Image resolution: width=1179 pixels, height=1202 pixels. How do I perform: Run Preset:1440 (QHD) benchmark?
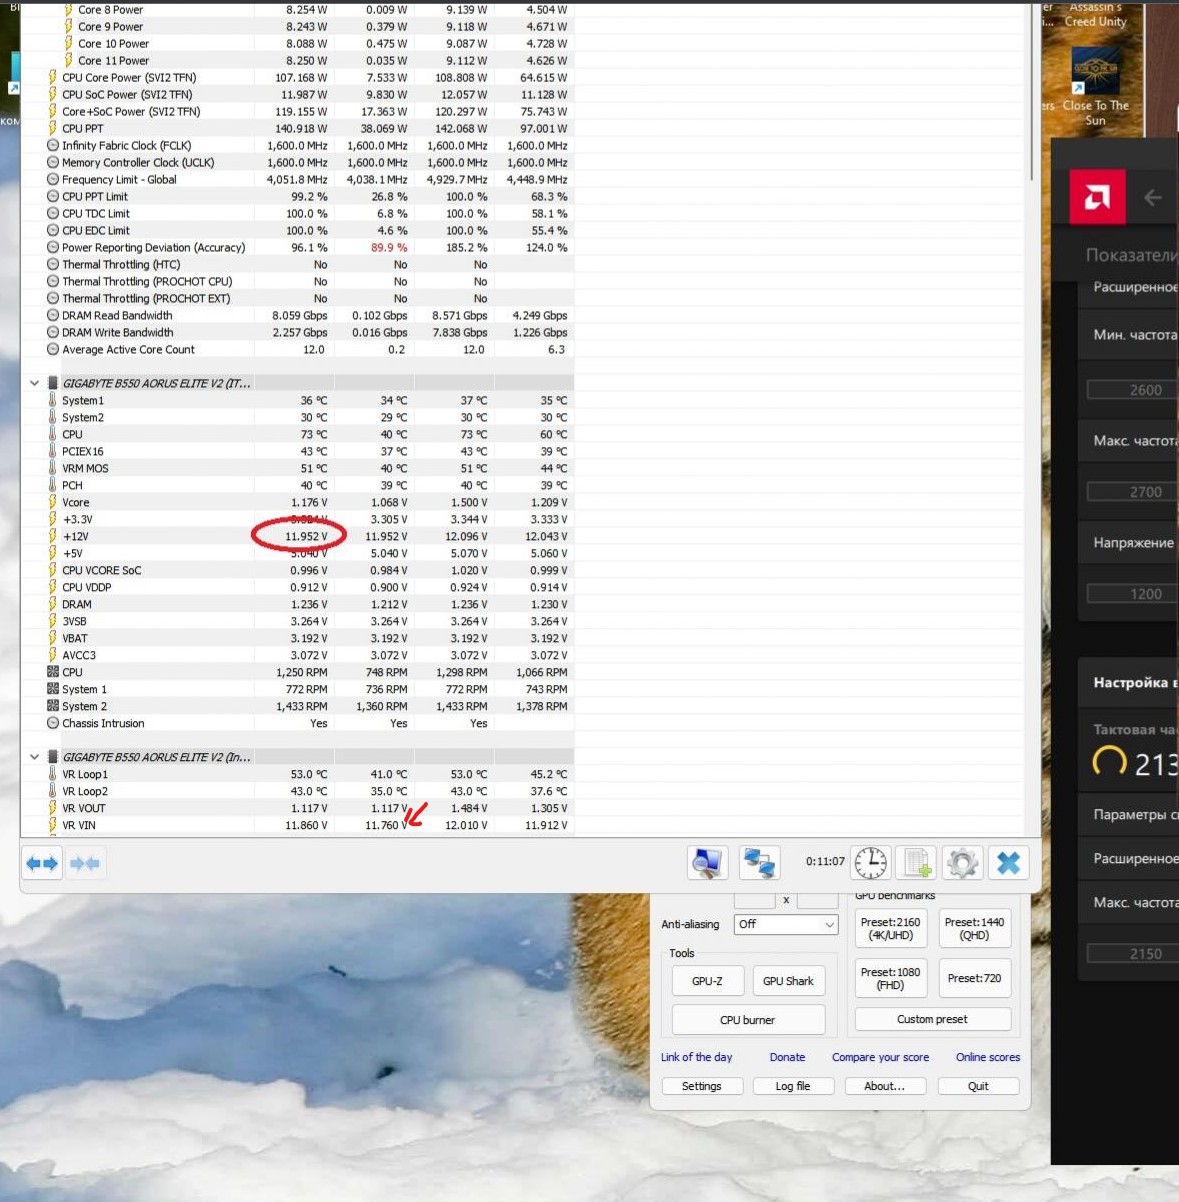[x=974, y=928]
